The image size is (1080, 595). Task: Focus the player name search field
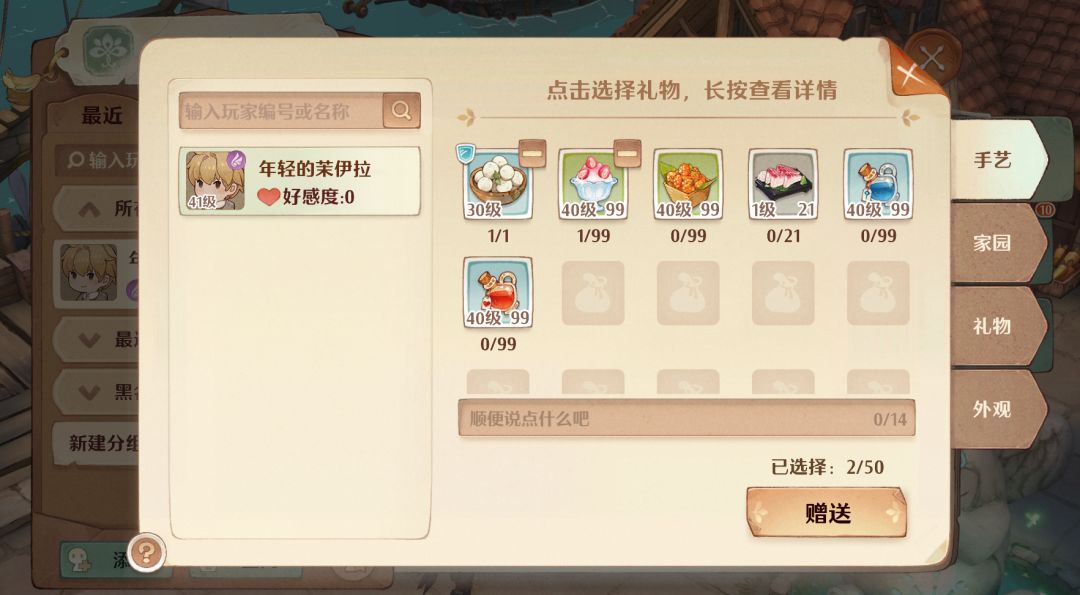pos(281,110)
